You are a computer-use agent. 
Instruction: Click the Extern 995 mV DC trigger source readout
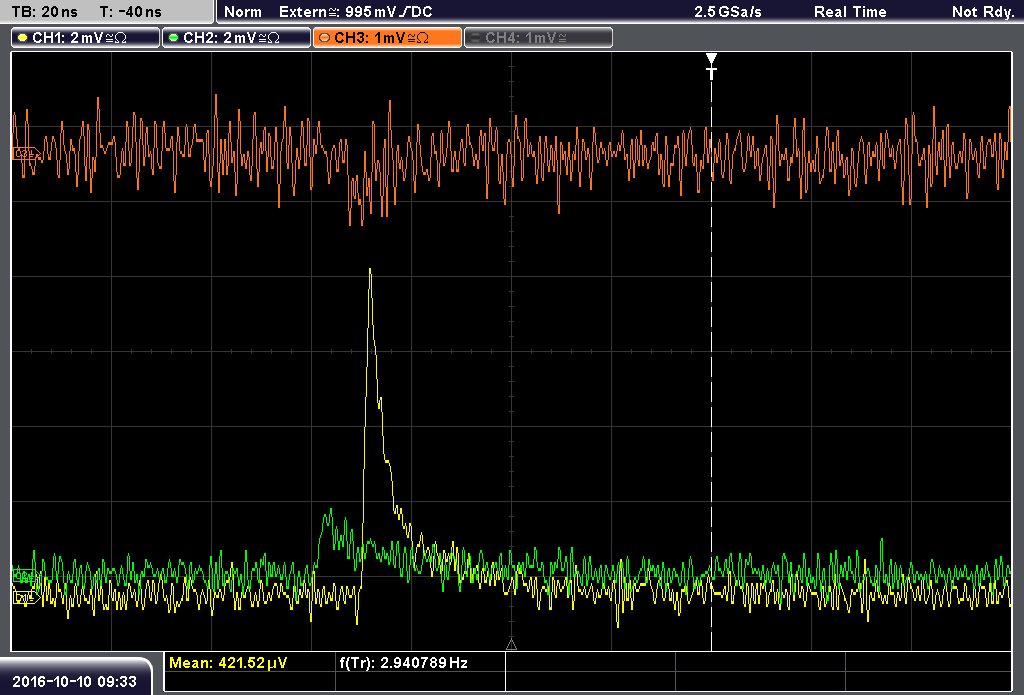[x=355, y=12]
